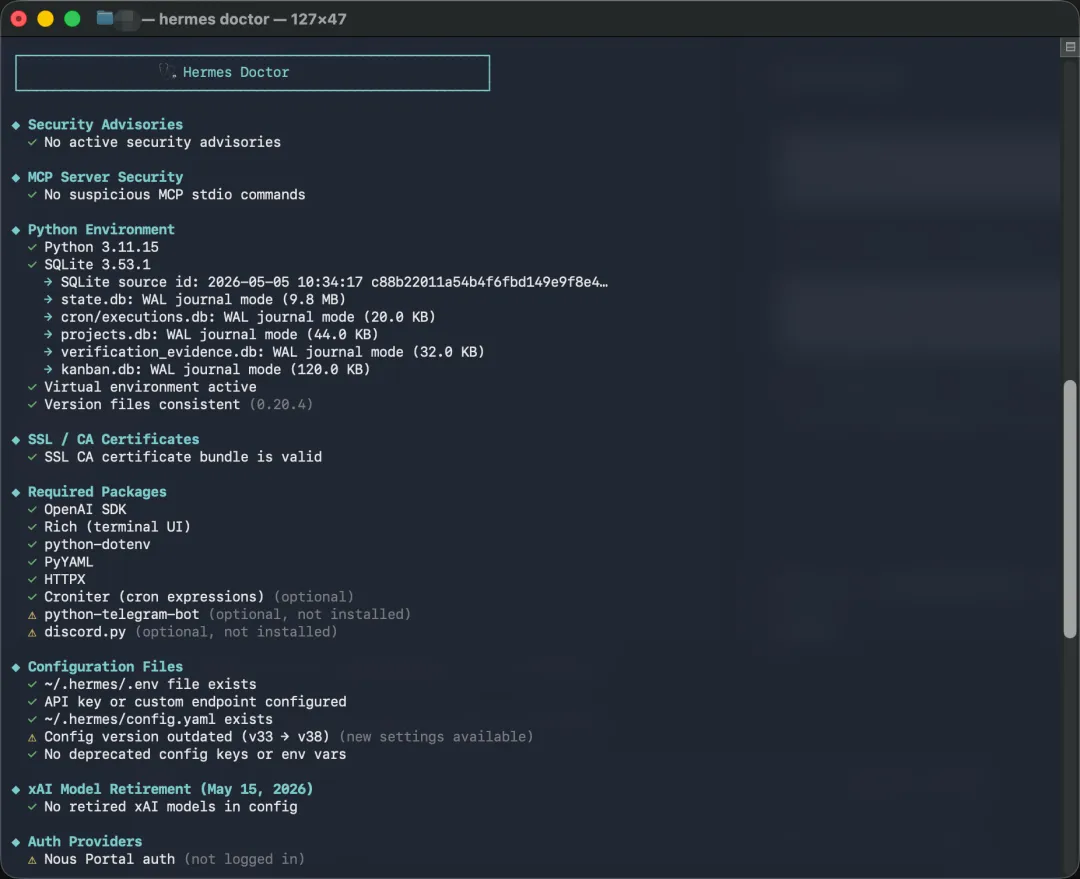Click 'API key or custom endpoint configured'
The width and height of the screenshot is (1080, 879).
coord(196,702)
